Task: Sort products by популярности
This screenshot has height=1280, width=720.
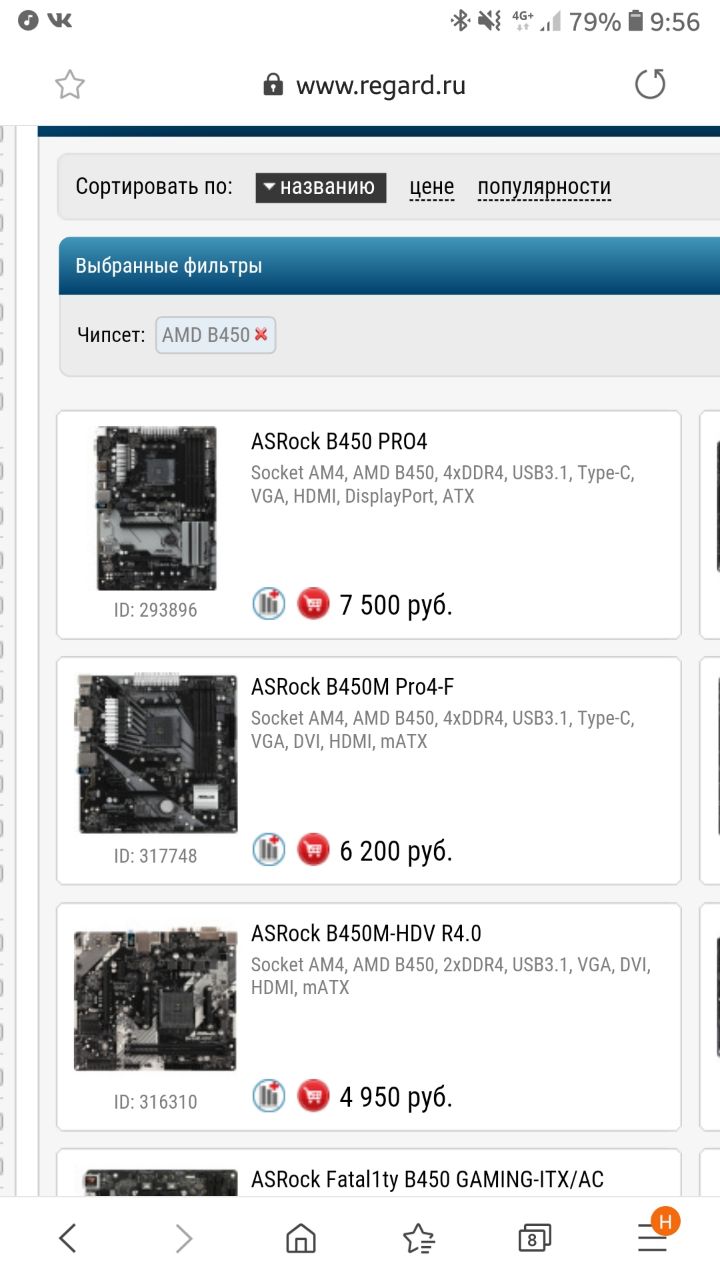Action: (x=544, y=187)
